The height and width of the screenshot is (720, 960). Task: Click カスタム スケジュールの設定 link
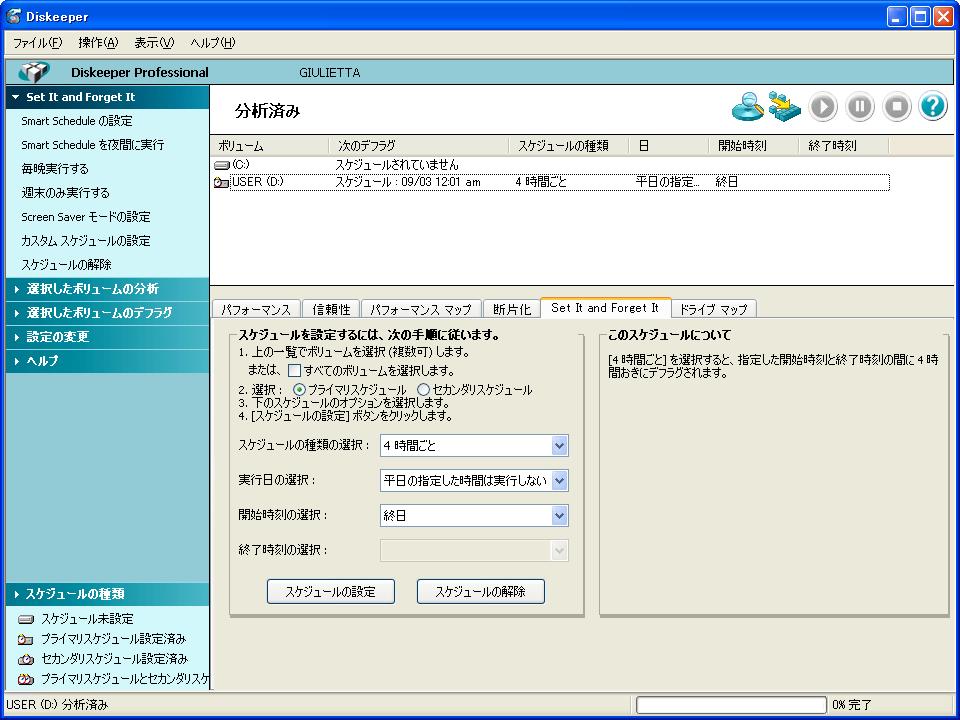86,241
